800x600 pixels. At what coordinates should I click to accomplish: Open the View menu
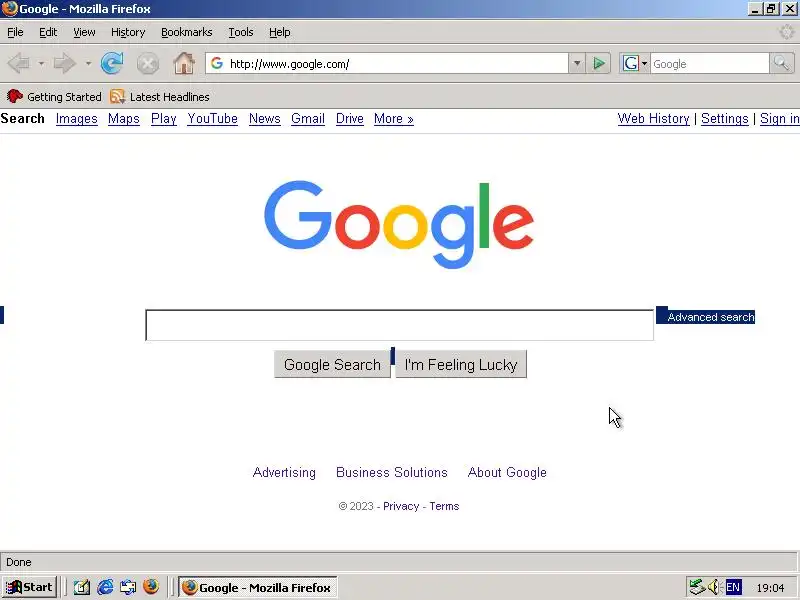click(84, 32)
